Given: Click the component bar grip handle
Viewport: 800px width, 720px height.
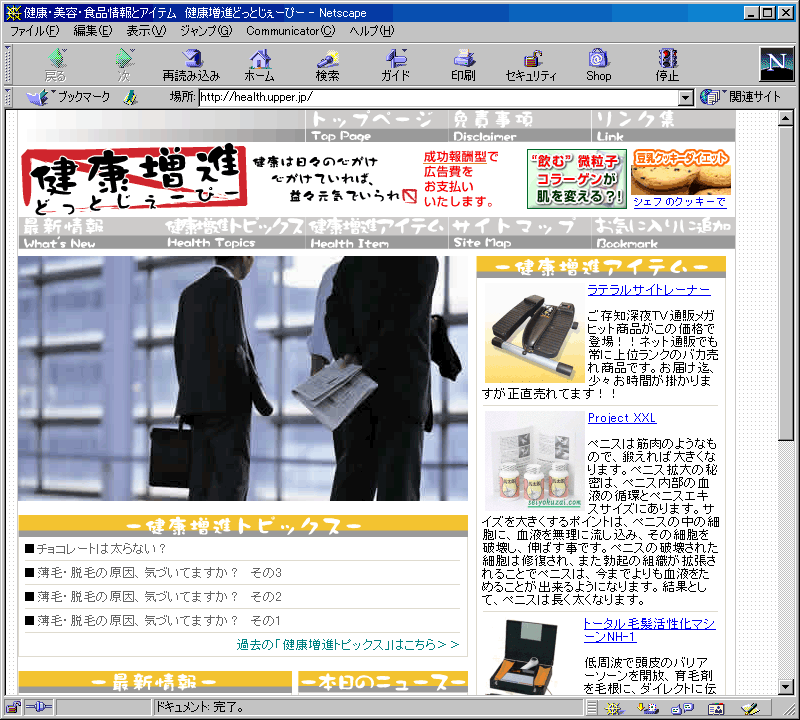Looking at the screenshot, I should [592, 708].
